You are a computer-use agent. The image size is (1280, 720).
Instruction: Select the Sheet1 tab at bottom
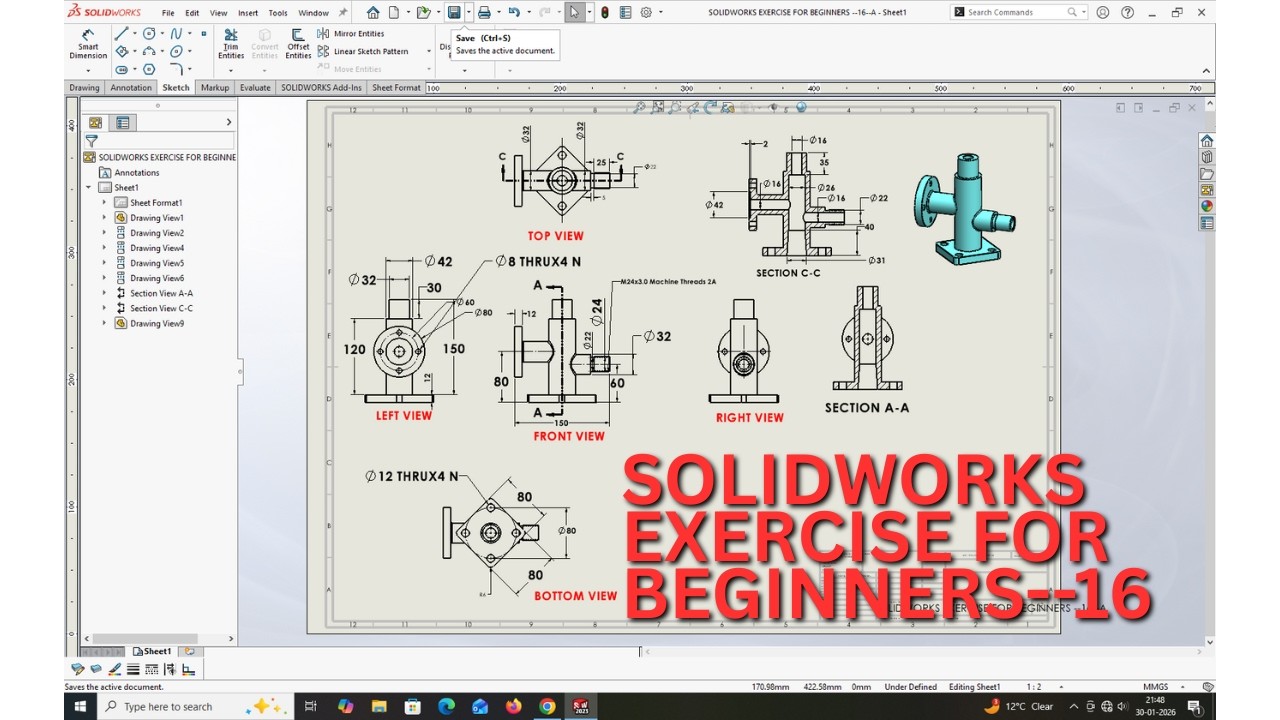pos(152,651)
